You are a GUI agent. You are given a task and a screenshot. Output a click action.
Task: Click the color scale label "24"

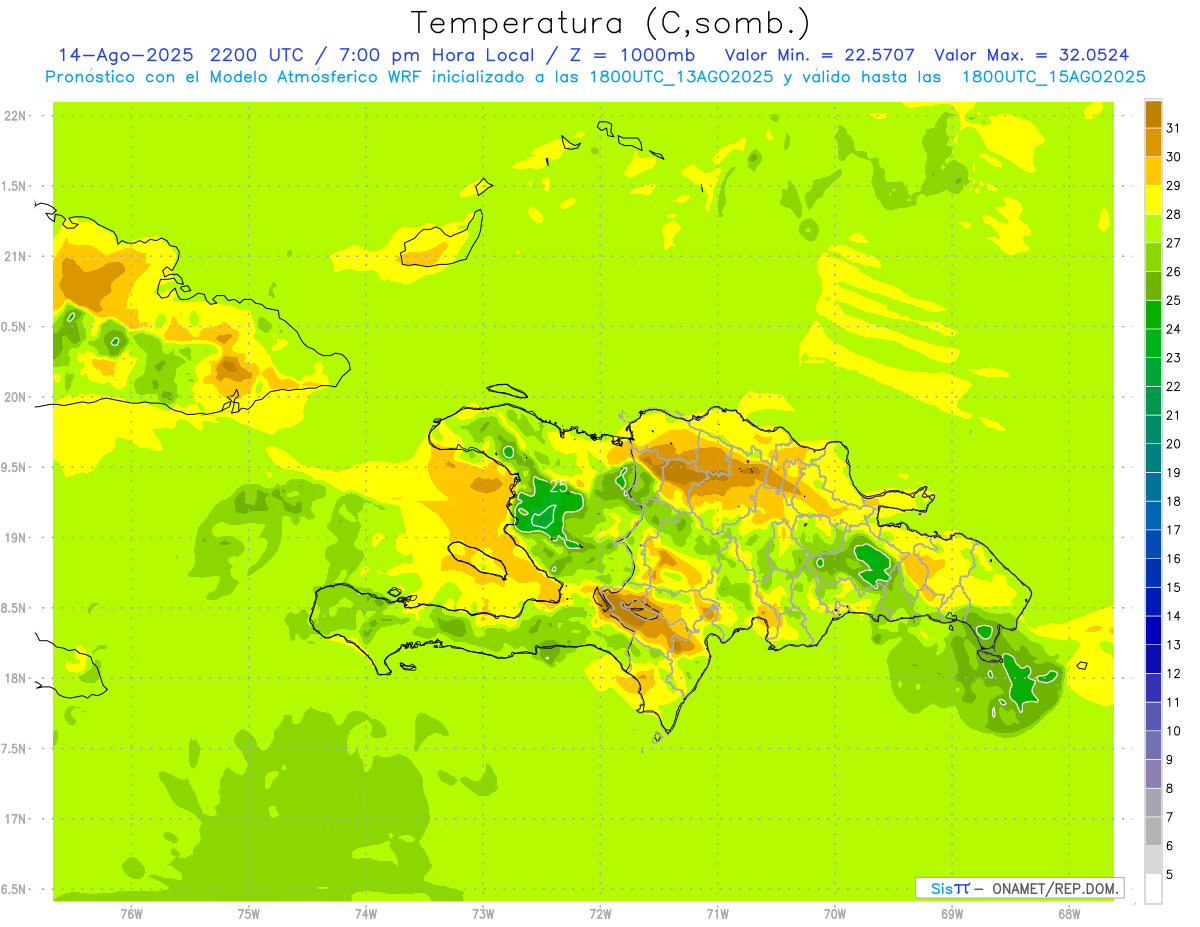coord(1174,328)
